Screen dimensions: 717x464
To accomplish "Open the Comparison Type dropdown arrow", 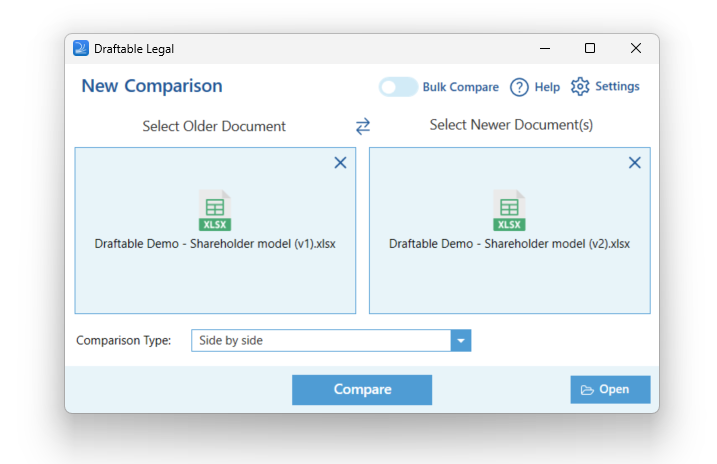I will coord(461,341).
